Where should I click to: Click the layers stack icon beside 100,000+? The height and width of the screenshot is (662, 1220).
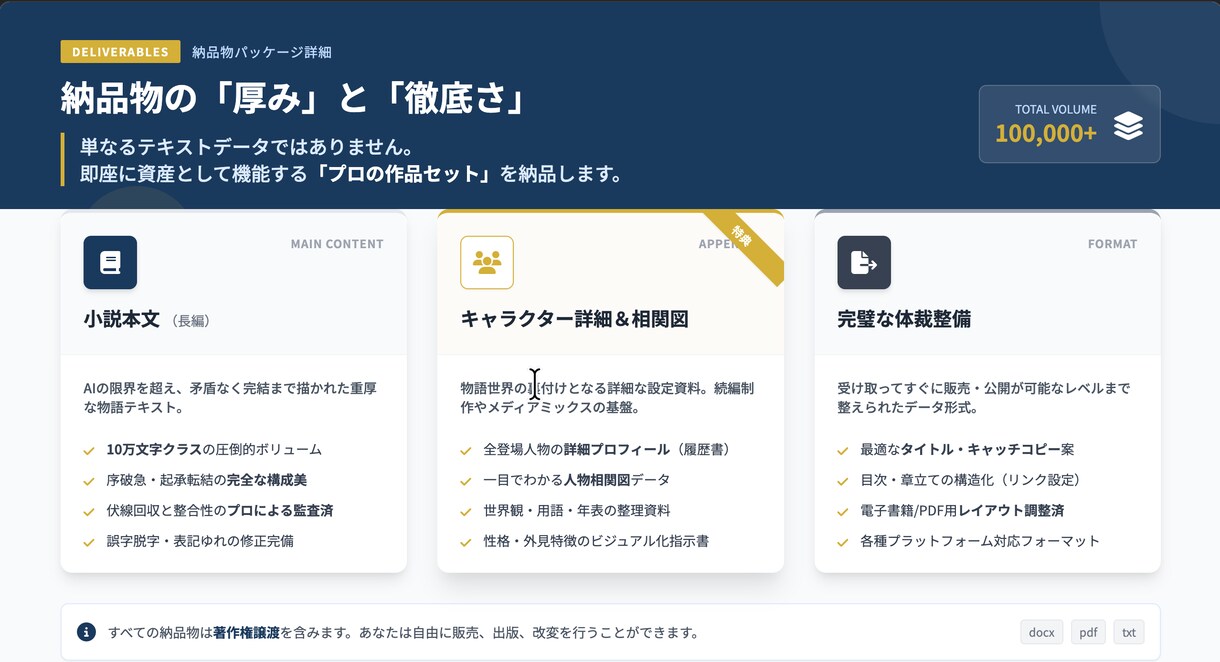(1128, 125)
